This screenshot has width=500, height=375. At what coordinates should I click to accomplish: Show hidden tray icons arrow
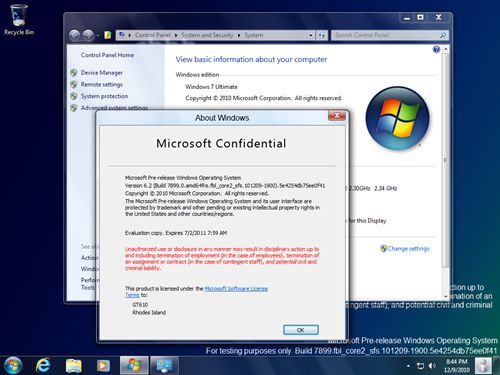(x=408, y=366)
